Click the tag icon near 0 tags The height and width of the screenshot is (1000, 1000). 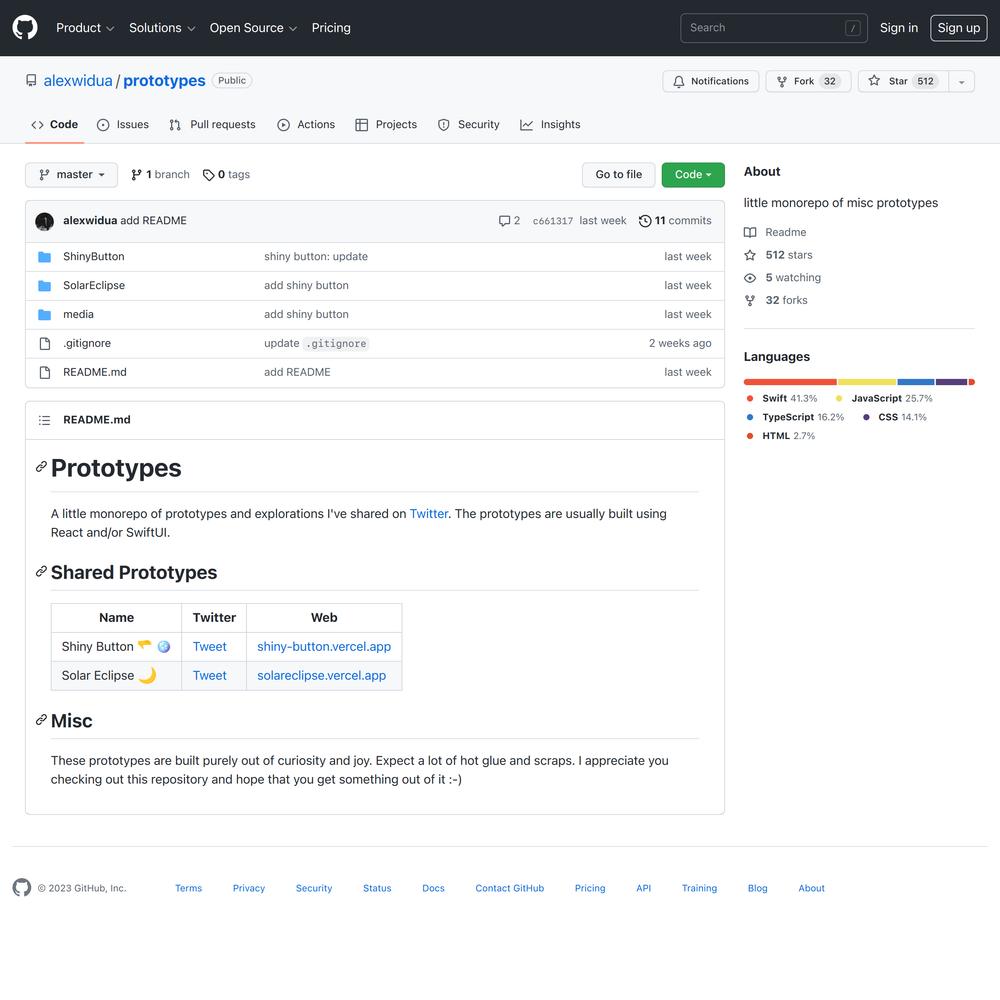click(x=208, y=175)
